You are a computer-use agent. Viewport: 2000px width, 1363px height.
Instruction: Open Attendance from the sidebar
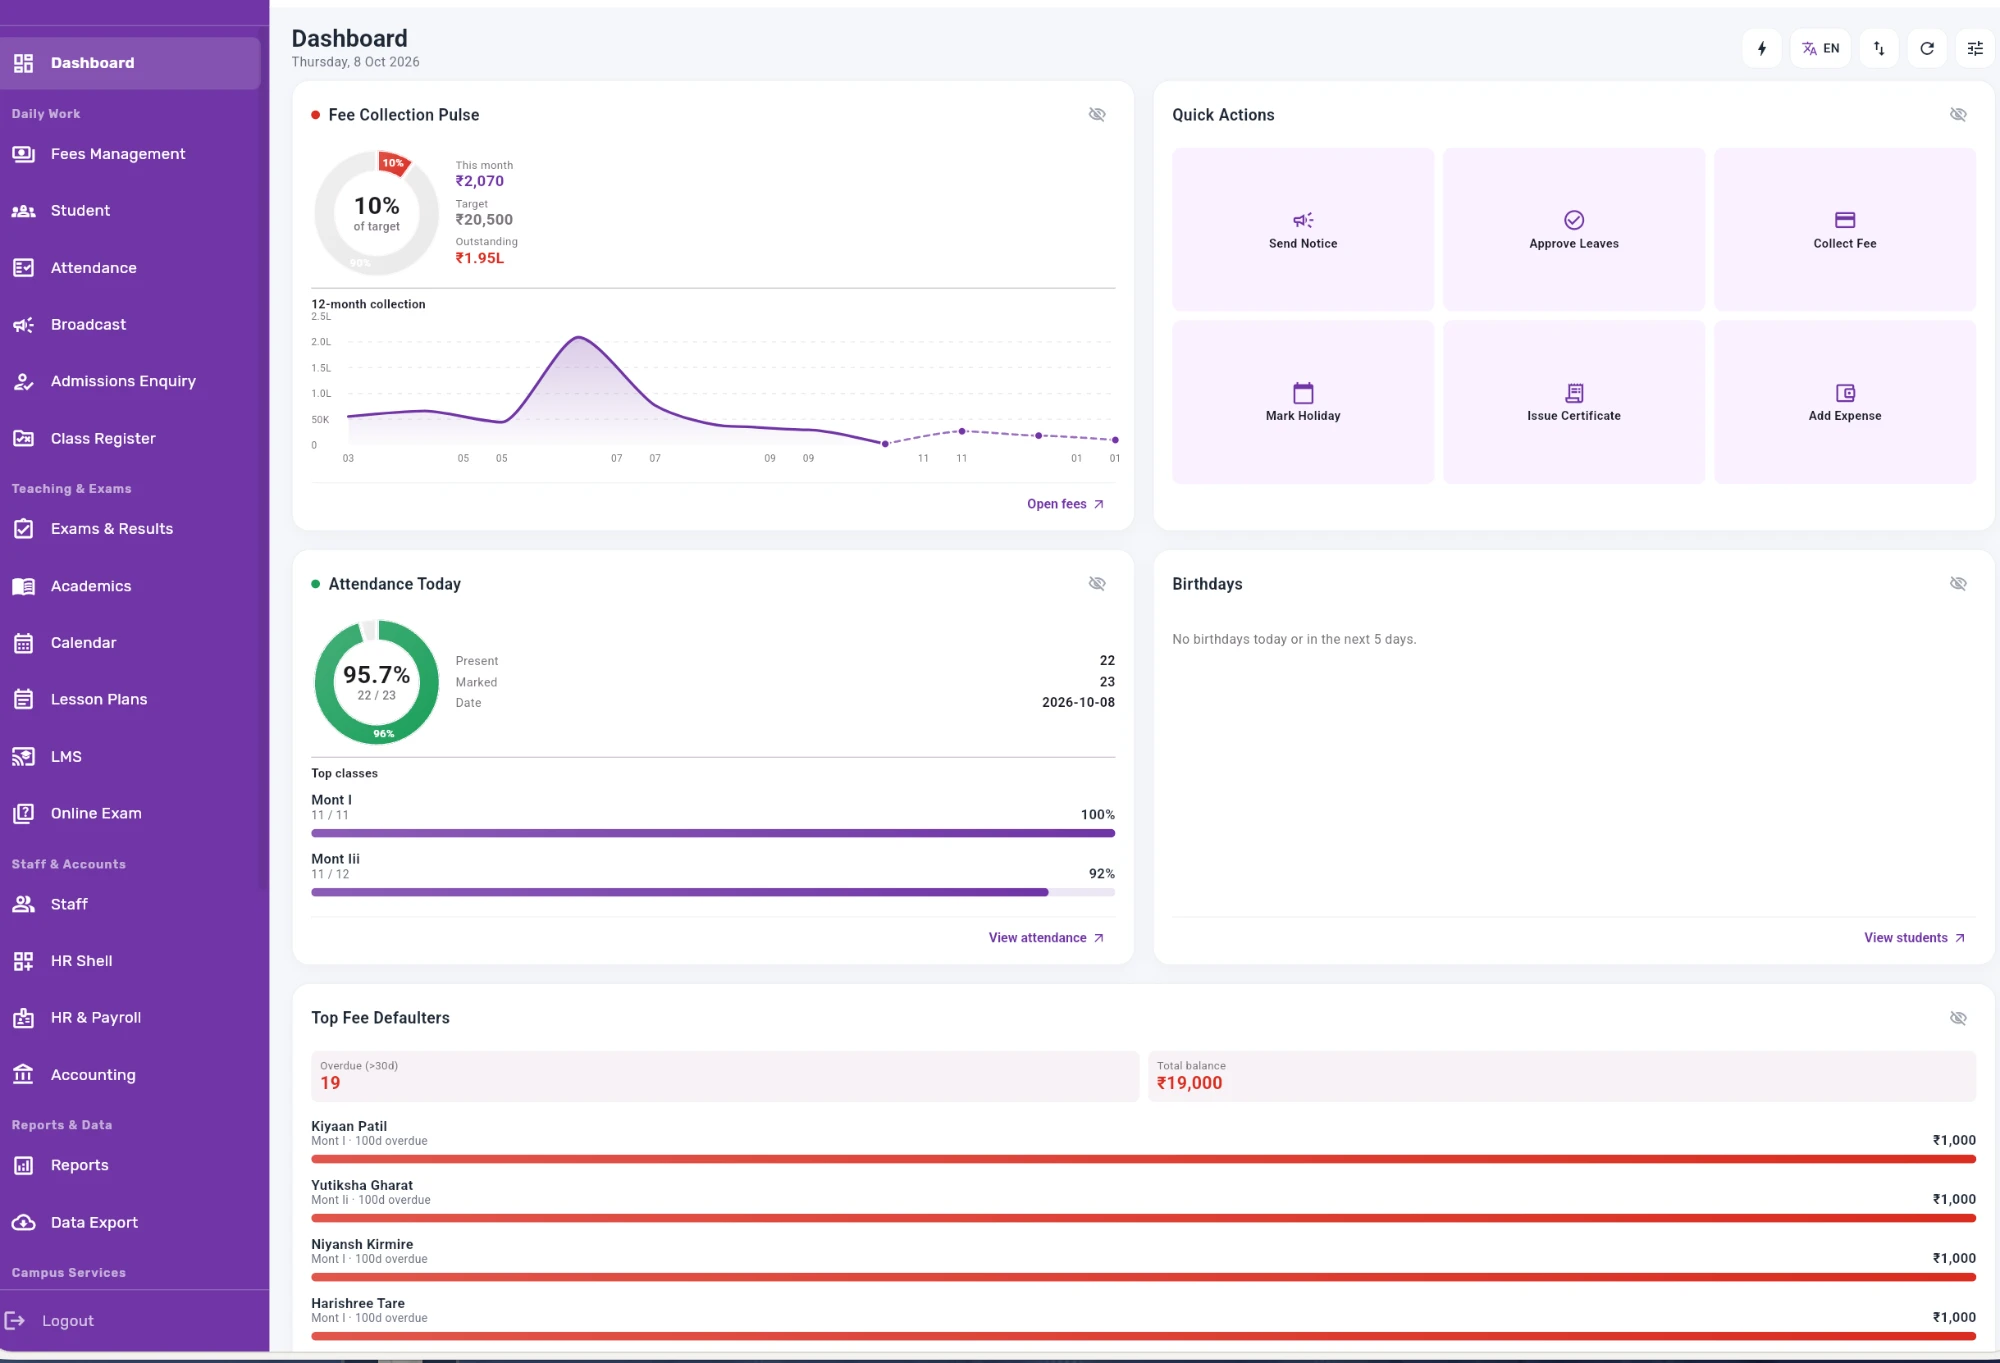(x=130, y=268)
